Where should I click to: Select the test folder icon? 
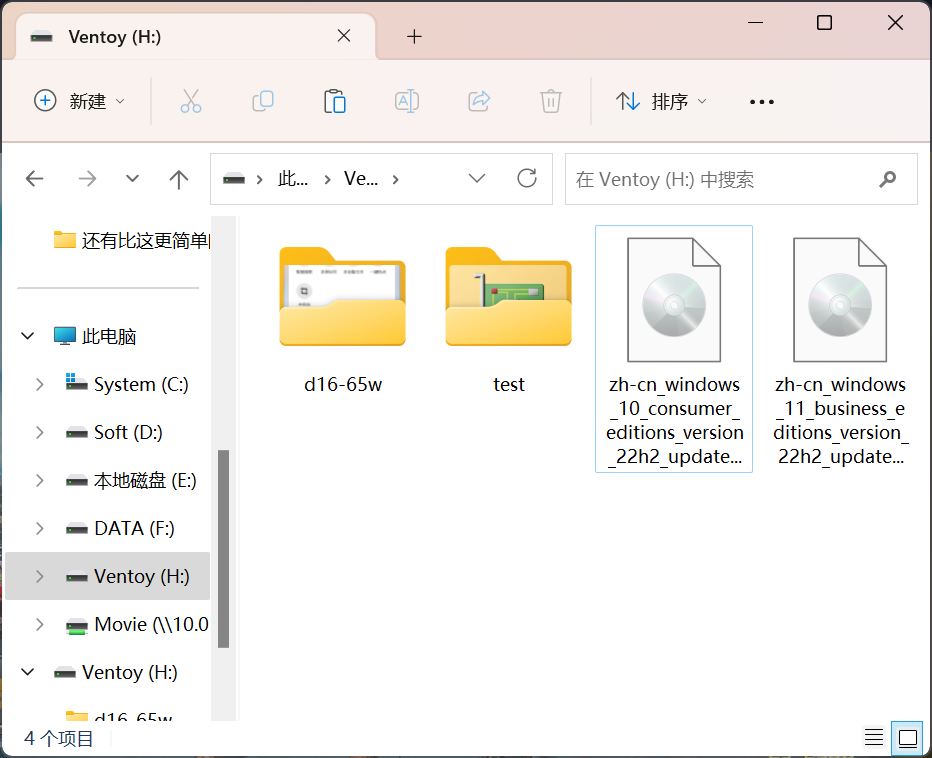508,296
